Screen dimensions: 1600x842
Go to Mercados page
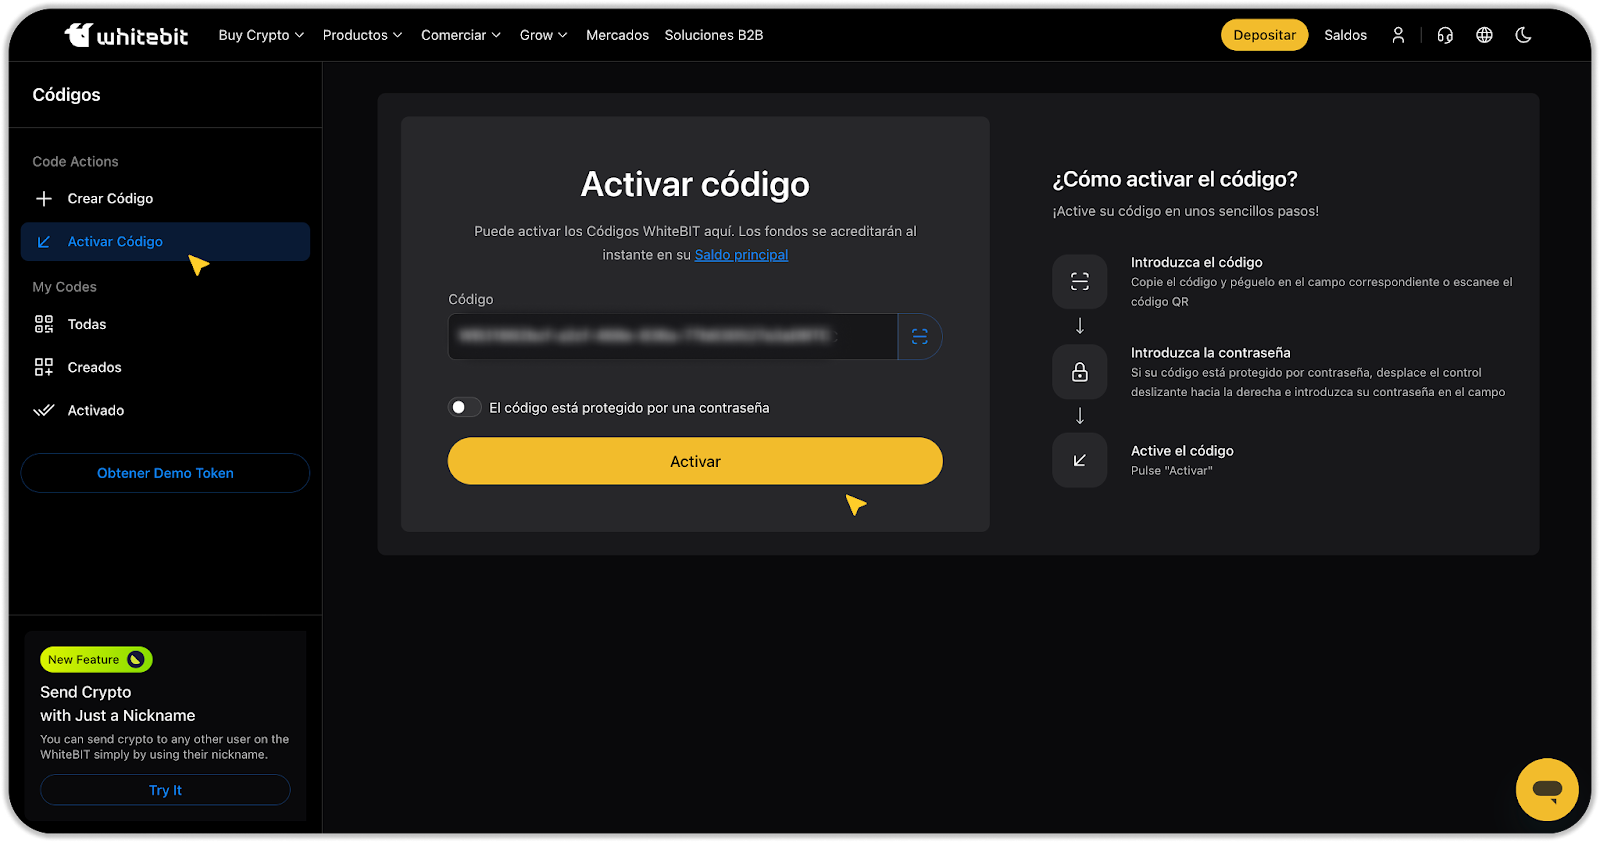[x=617, y=35]
